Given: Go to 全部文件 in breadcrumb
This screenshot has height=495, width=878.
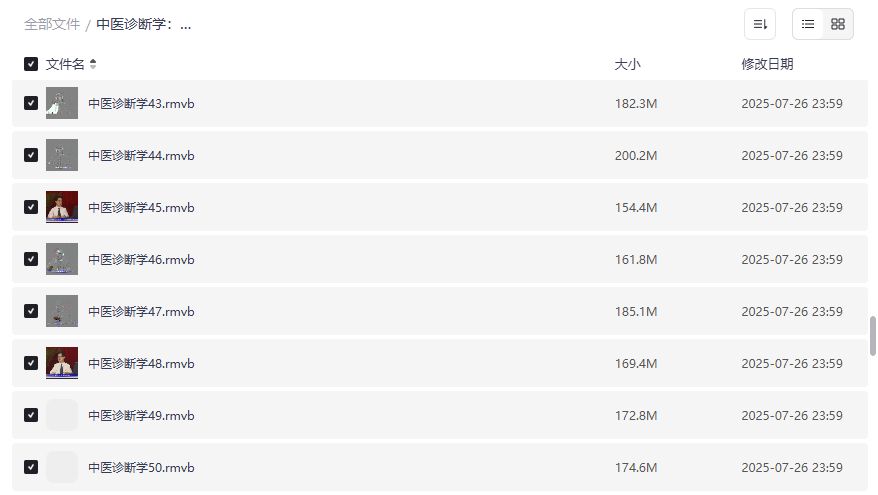Looking at the screenshot, I should coord(52,24).
